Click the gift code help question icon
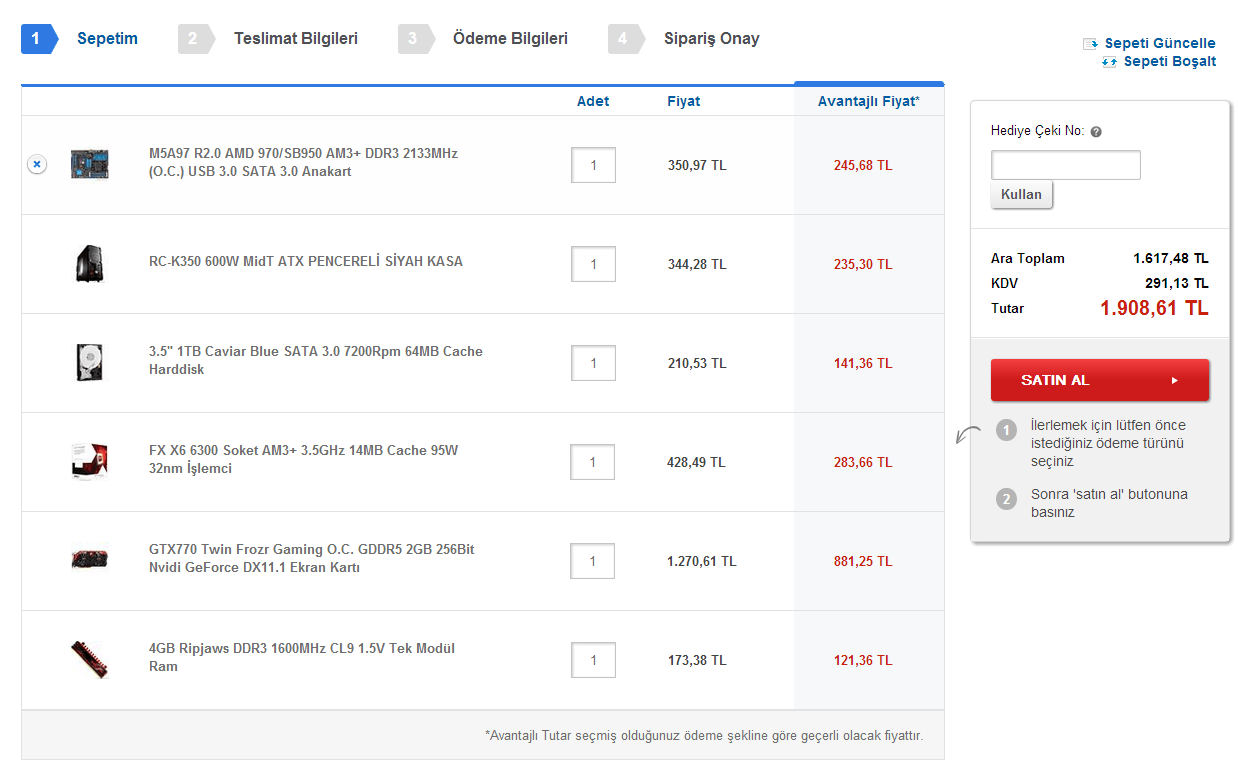 [1096, 132]
